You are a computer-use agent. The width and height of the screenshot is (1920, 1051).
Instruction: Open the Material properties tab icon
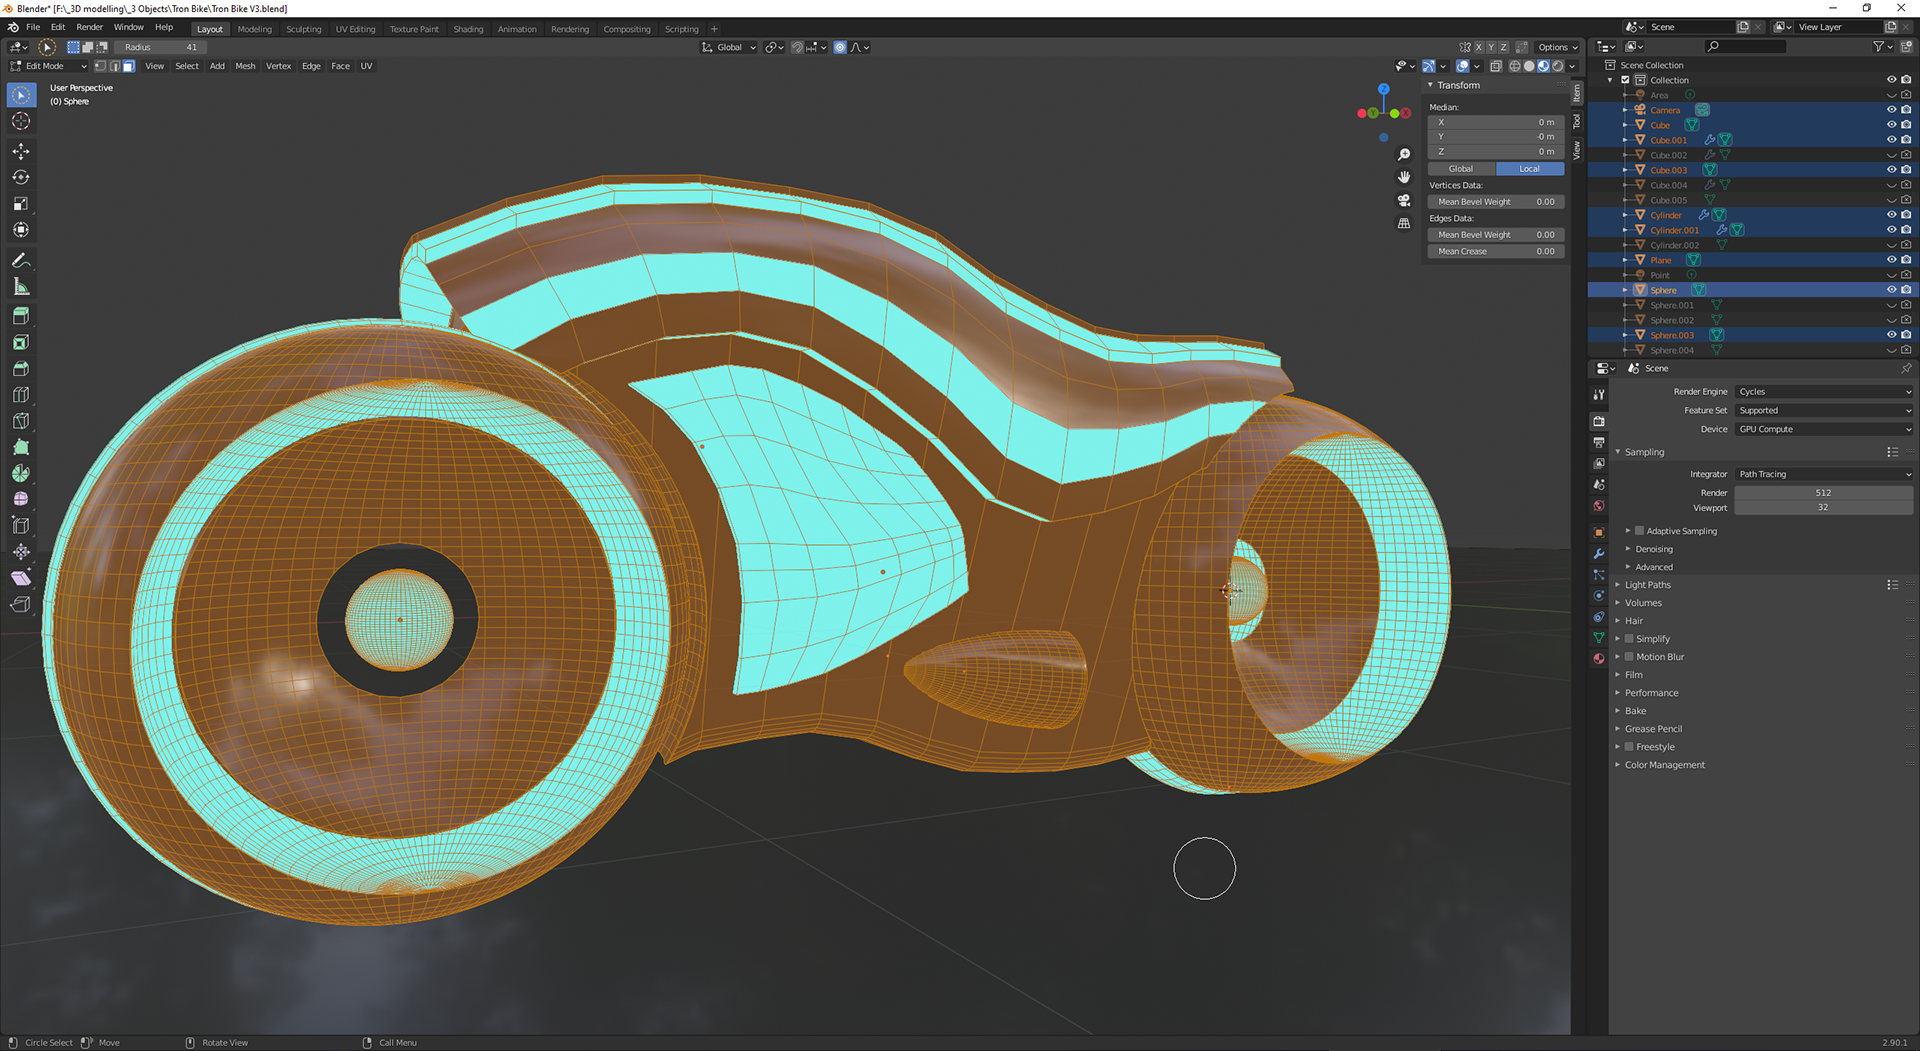(1599, 658)
